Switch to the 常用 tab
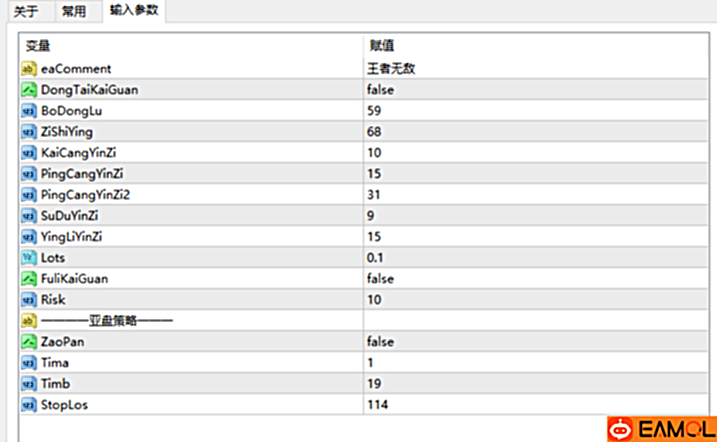This screenshot has width=717, height=442. [74, 12]
